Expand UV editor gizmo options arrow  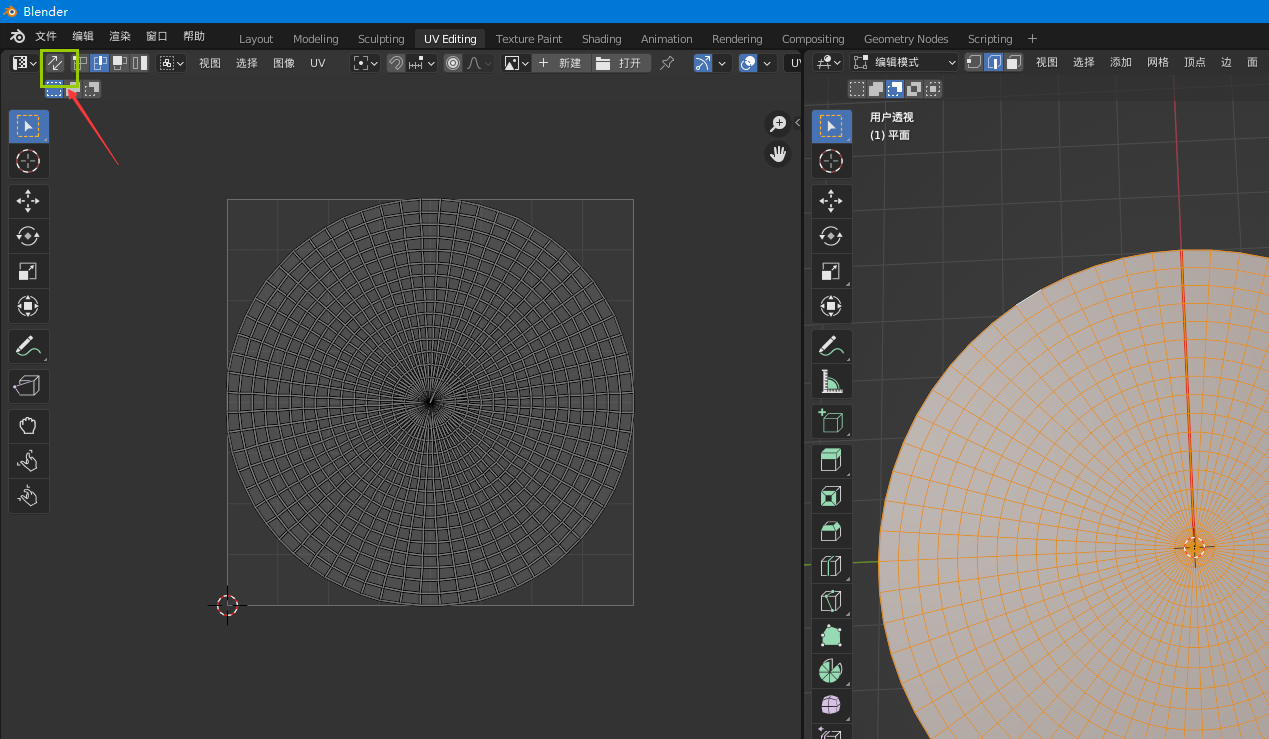[722, 63]
